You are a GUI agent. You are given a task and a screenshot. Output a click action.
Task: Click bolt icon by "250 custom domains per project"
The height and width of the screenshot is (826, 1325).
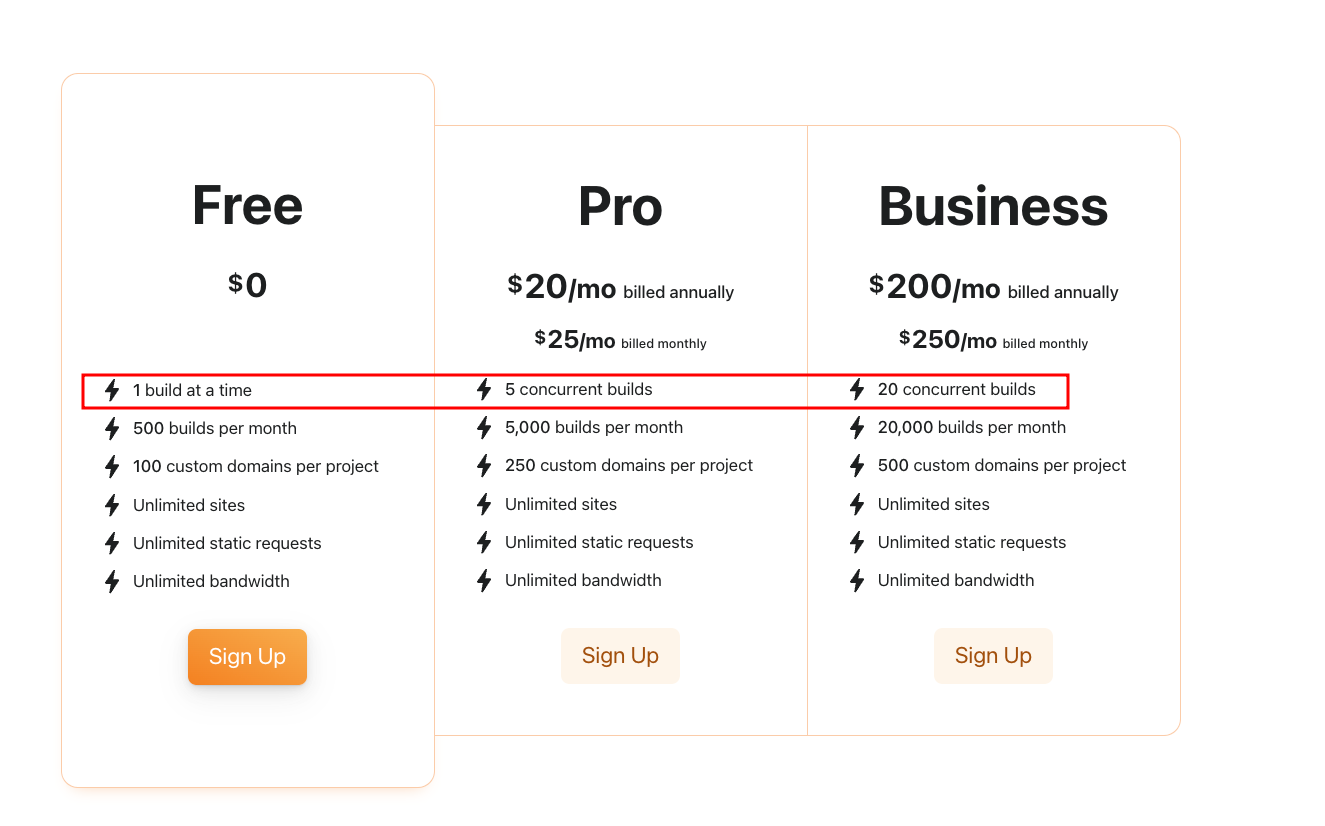click(484, 466)
